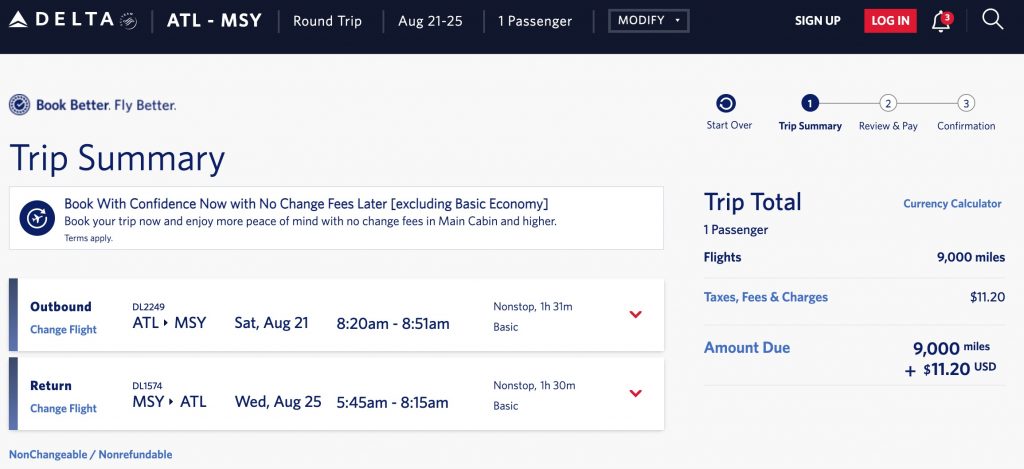
Task: Click the LOG IN button
Action: [x=890, y=21]
